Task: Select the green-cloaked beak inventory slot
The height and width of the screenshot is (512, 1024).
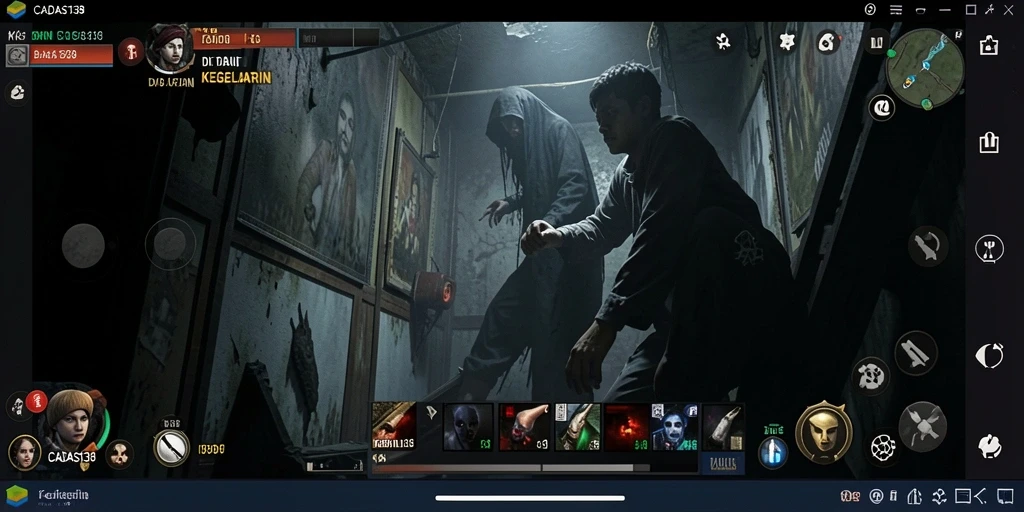Action: point(577,427)
